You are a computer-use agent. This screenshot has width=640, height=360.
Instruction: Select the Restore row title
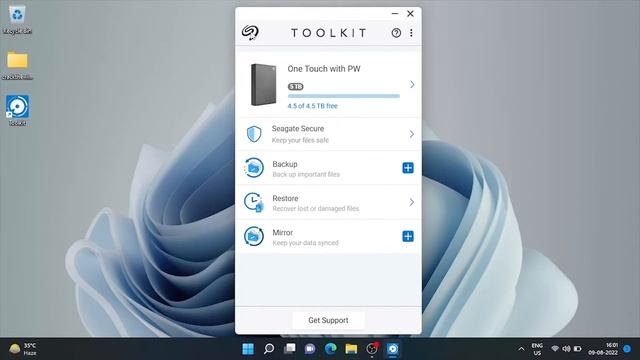[x=285, y=198]
